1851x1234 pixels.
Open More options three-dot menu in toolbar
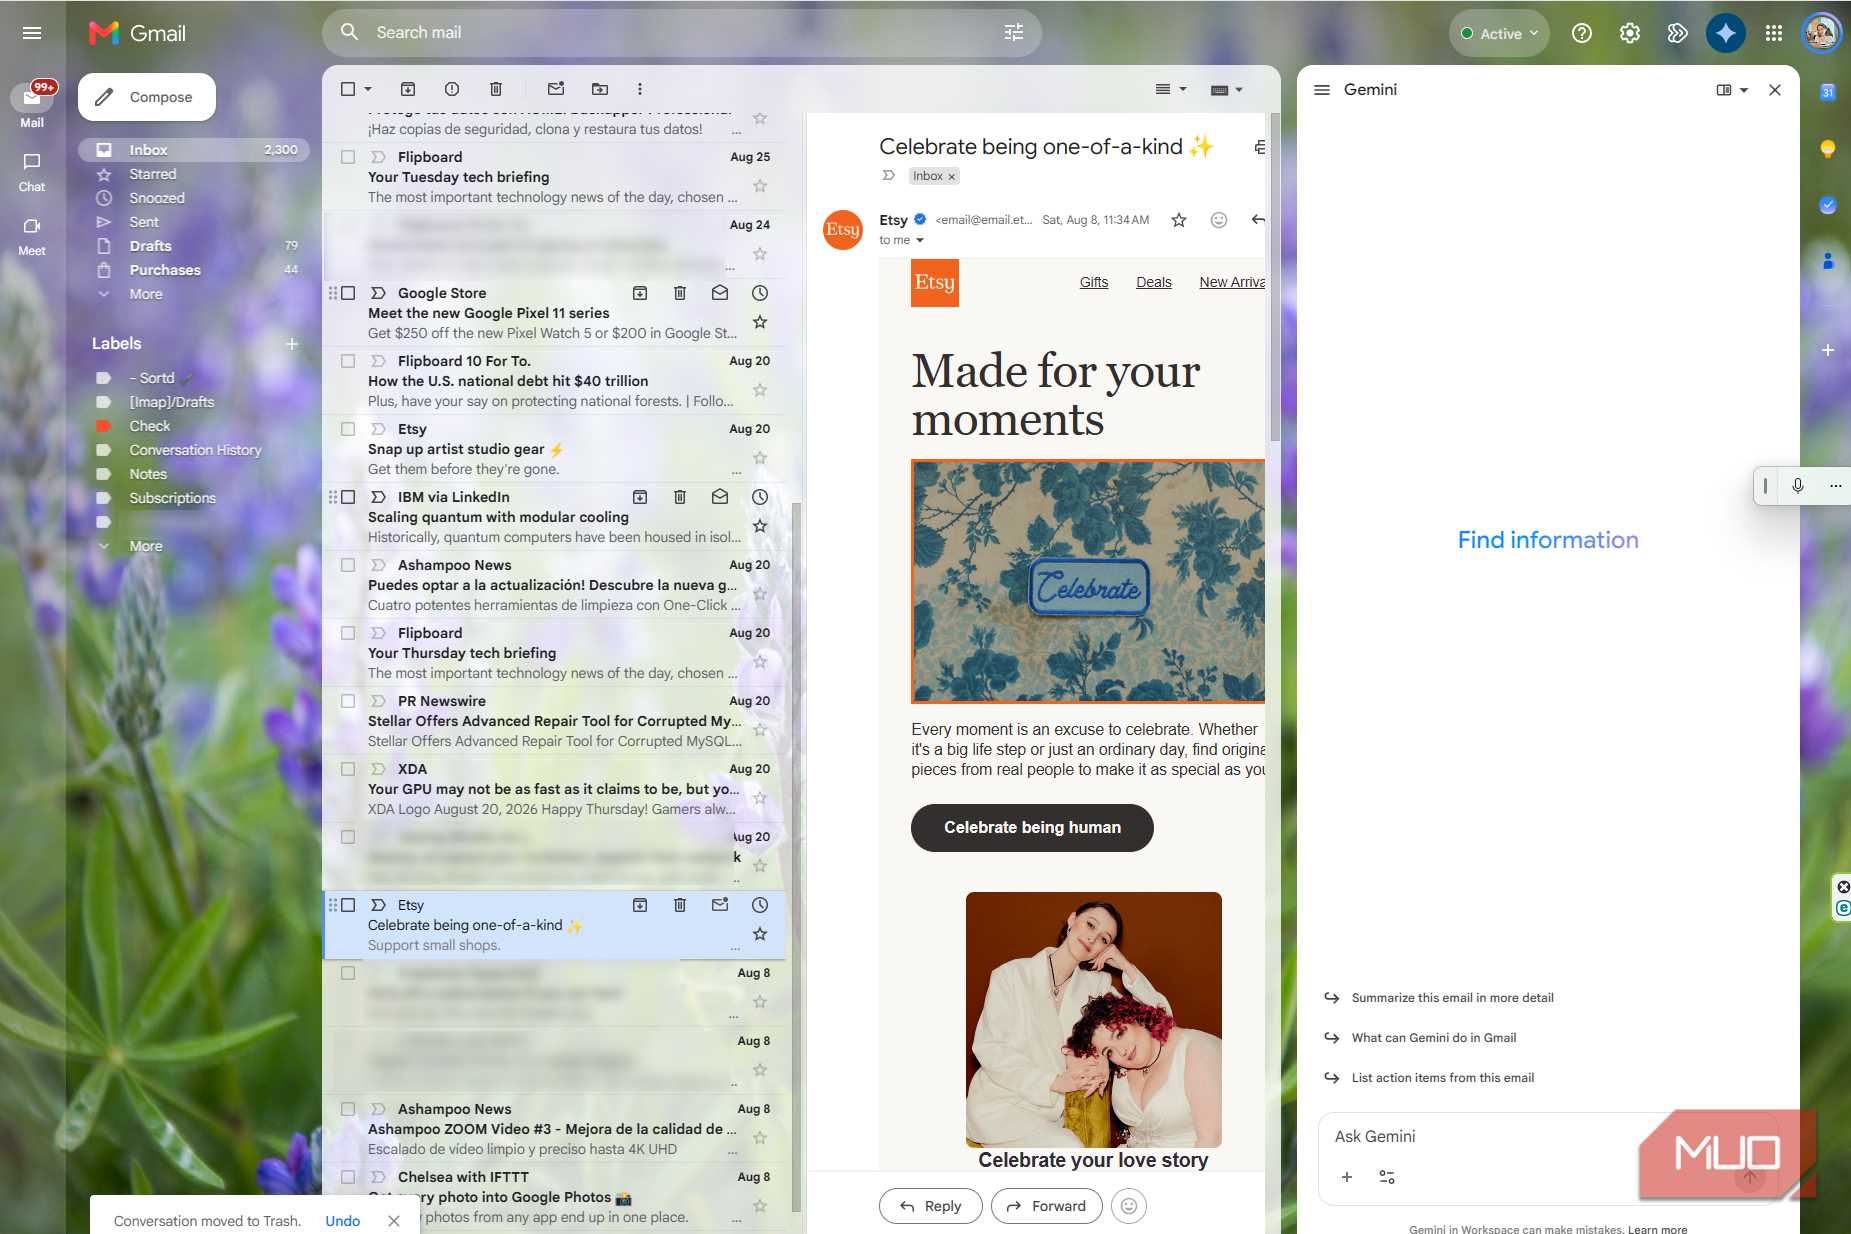pyautogui.click(x=640, y=89)
